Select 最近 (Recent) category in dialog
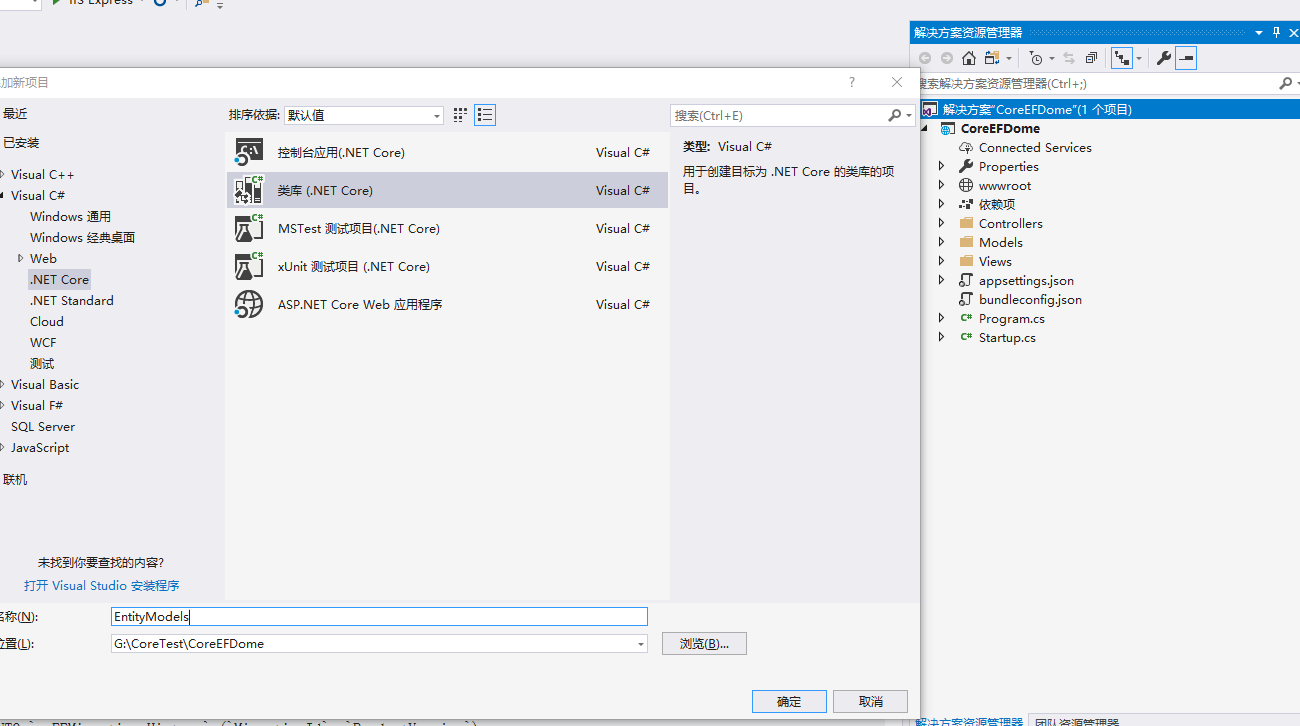1300x726 pixels. pyautogui.click(x=15, y=114)
